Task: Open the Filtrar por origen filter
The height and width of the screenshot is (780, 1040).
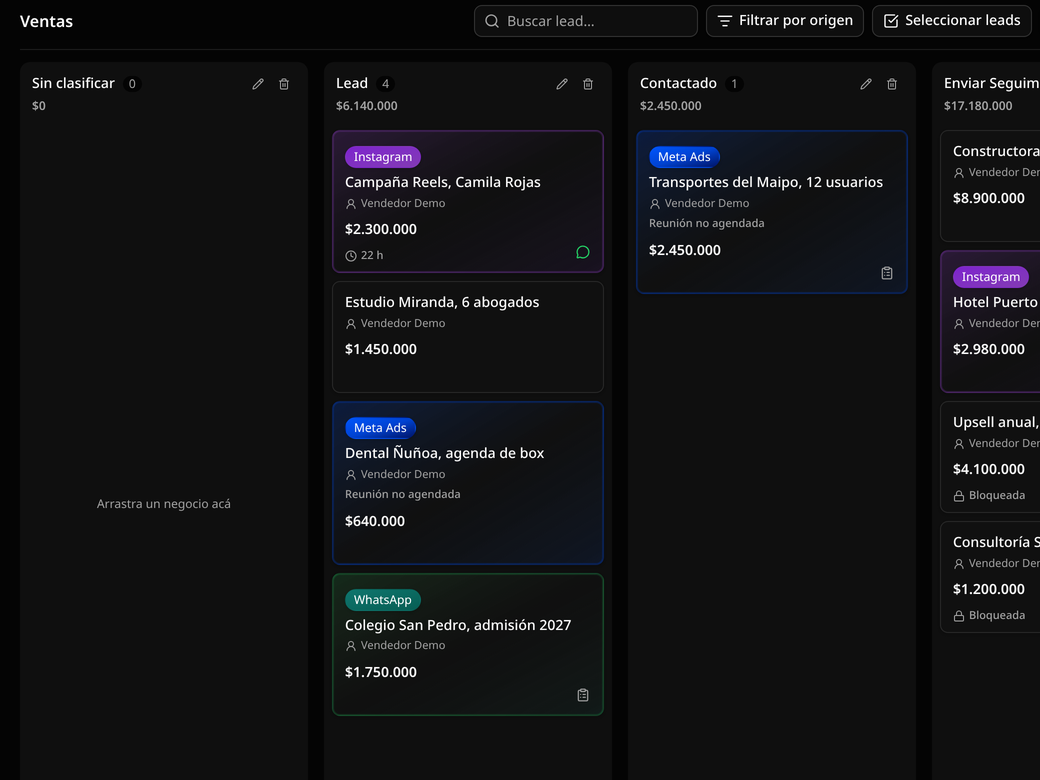Action: pyautogui.click(x=785, y=21)
